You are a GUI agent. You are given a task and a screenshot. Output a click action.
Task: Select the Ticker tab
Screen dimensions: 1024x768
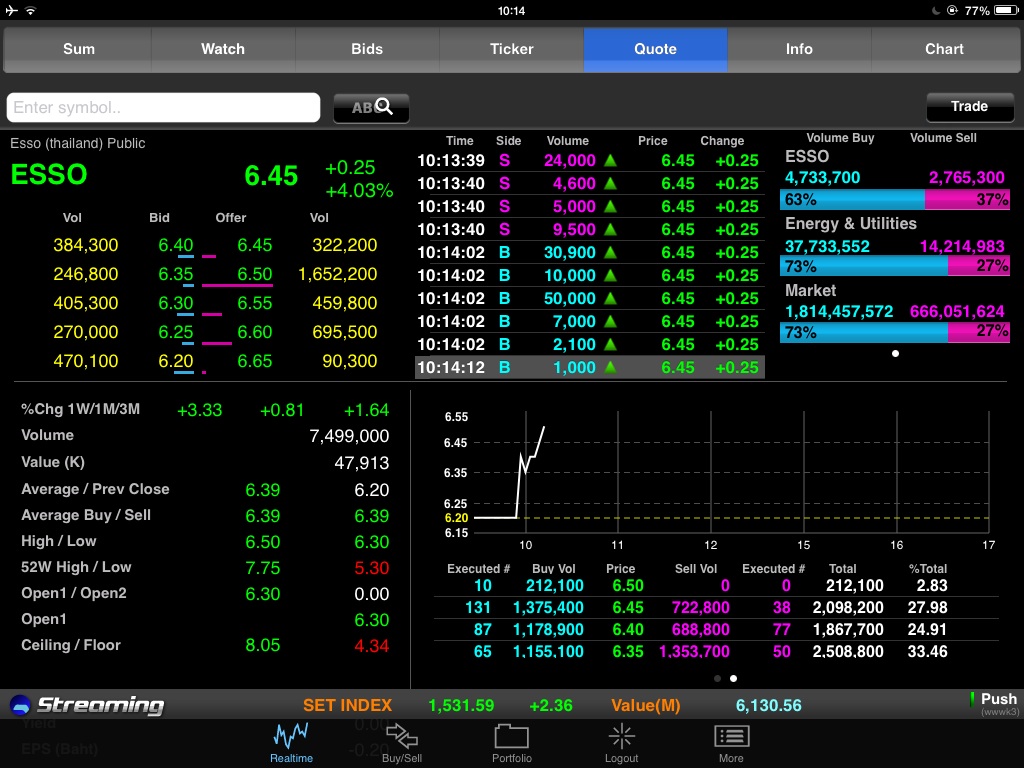coord(511,49)
